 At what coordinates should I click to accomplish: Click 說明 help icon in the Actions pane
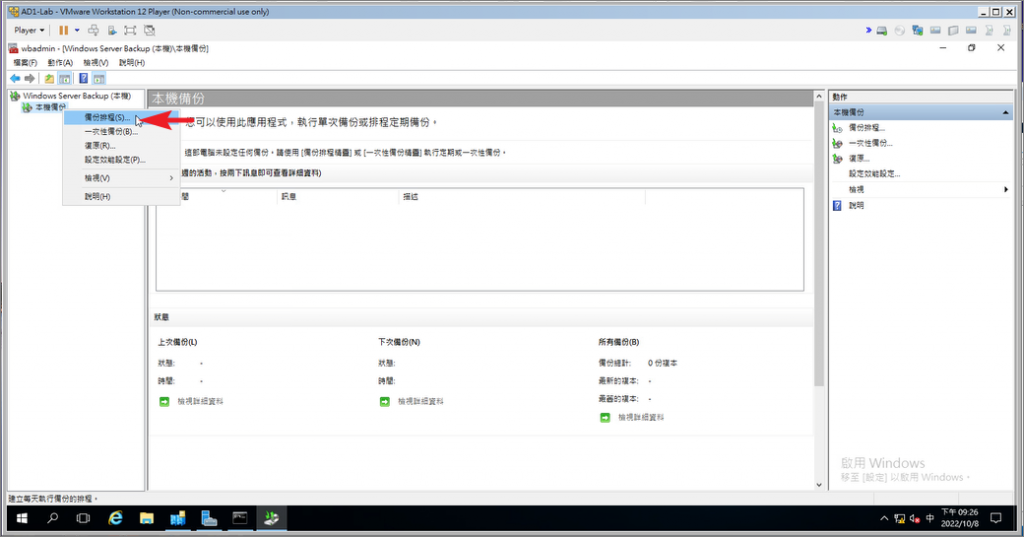[x=837, y=205]
